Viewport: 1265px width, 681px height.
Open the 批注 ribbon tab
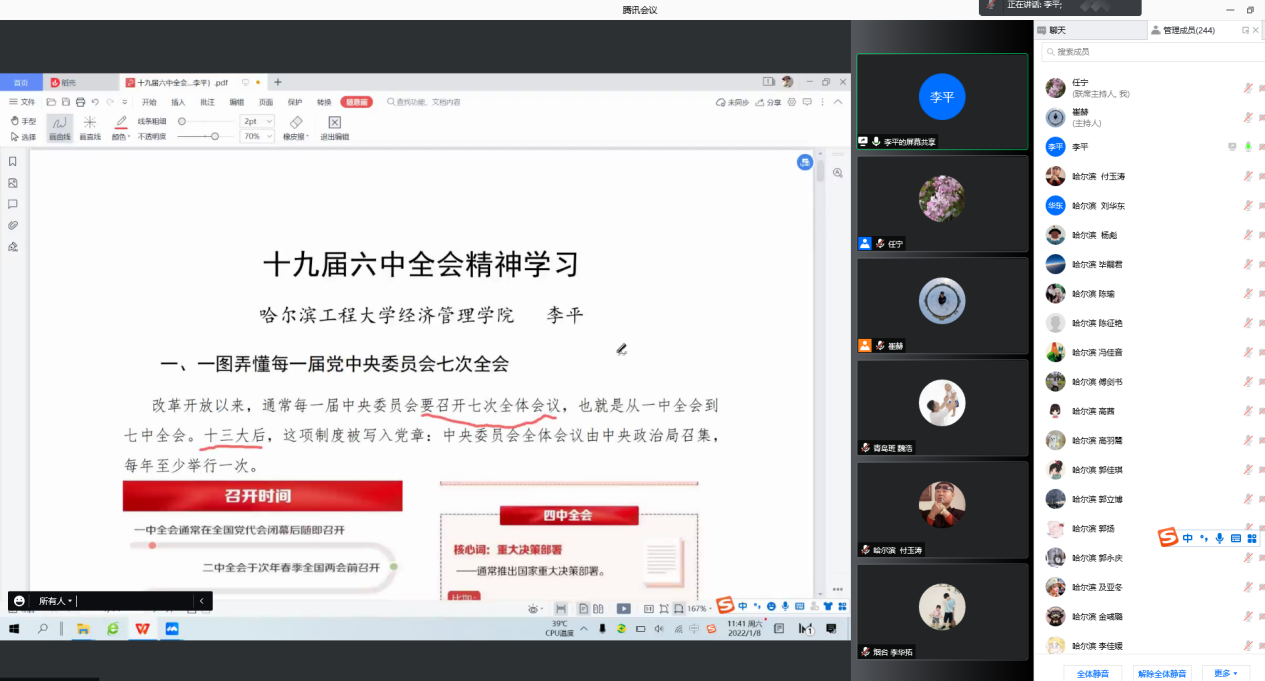click(207, 102)
